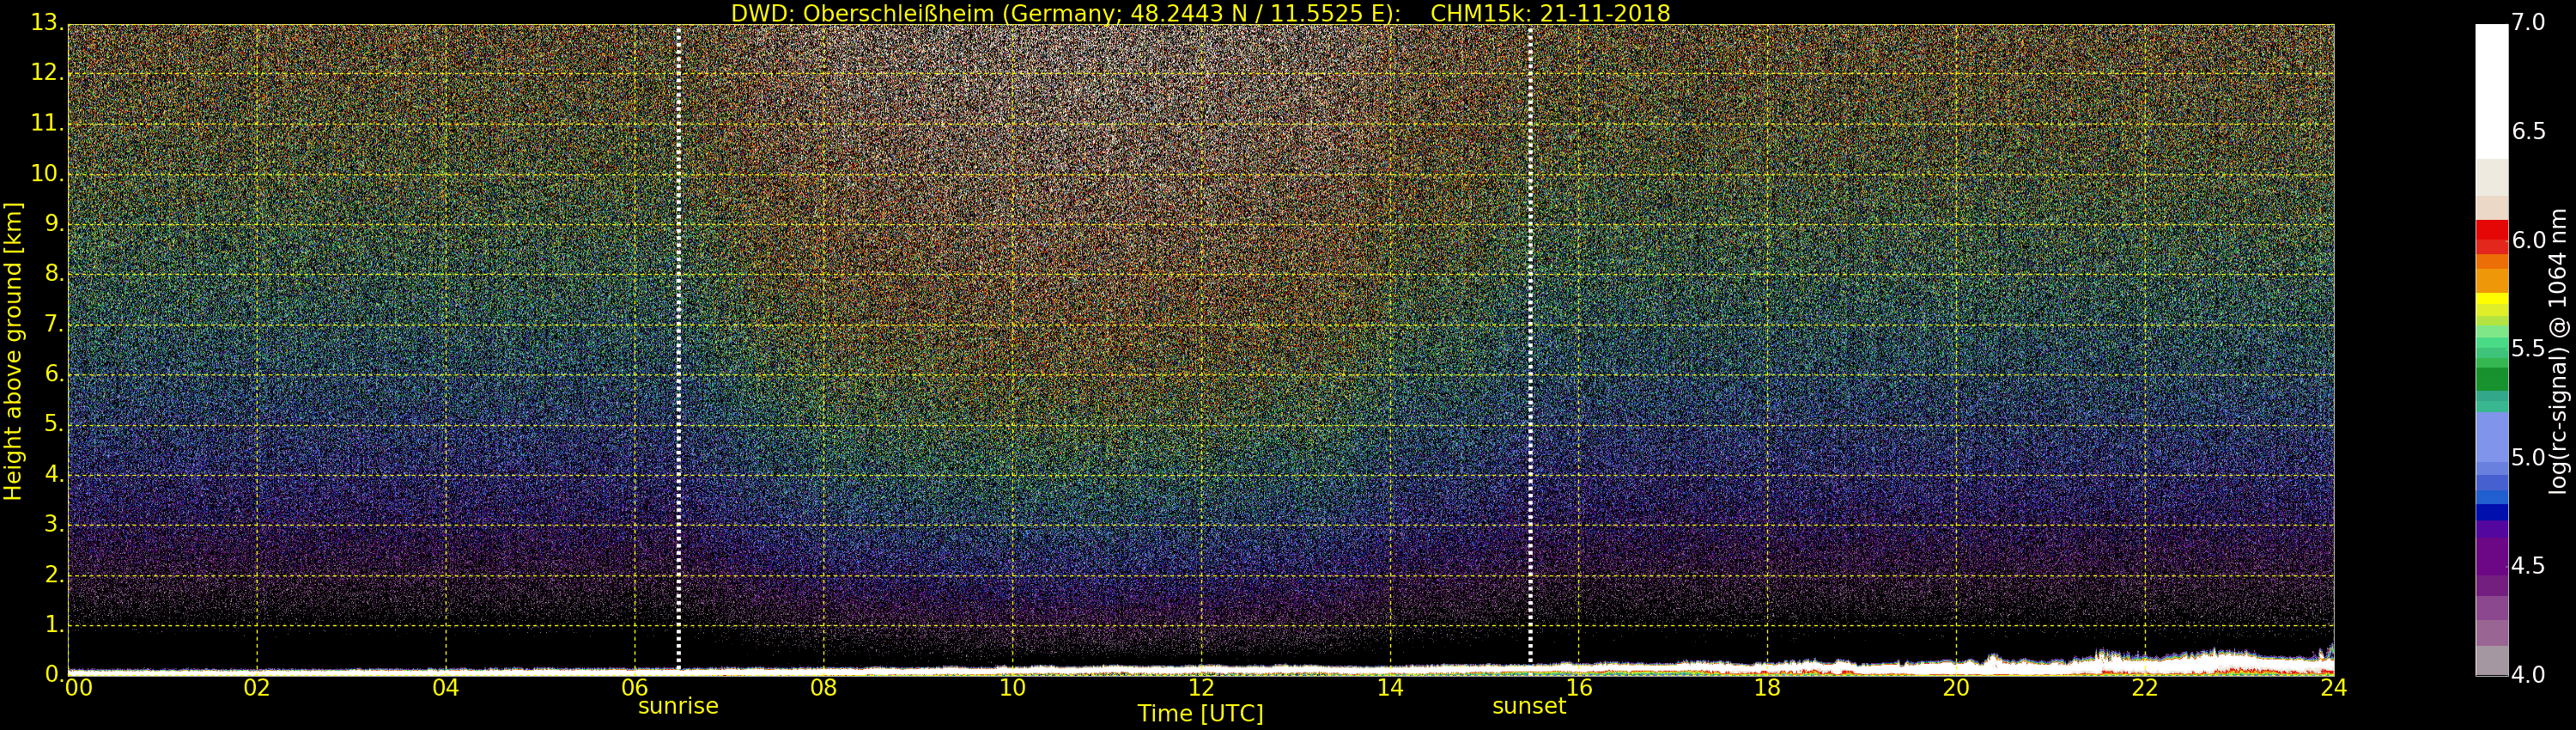Click the "CHM15k: 21-11-2018" title text
The width and height of the screenshot is (2576, 730).
pos(1550,13)
